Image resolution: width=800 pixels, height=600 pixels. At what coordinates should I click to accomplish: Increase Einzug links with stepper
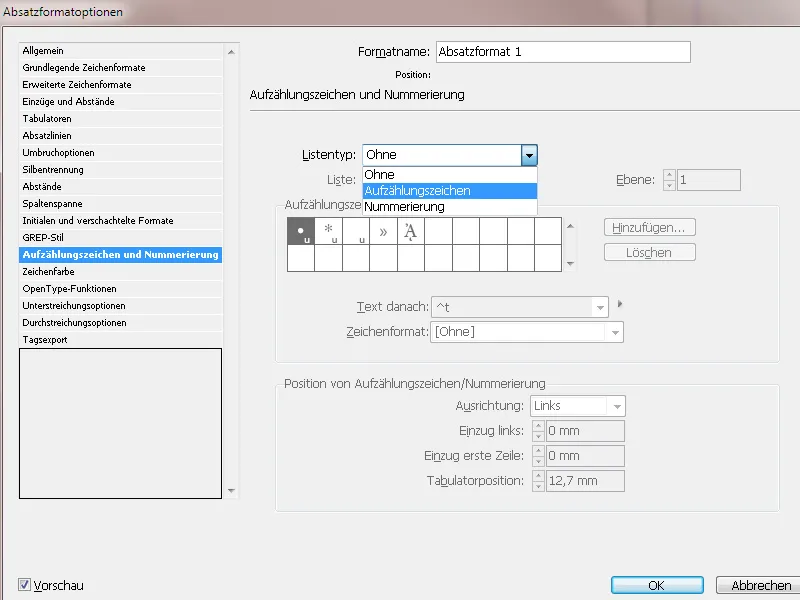click(538, 426)
